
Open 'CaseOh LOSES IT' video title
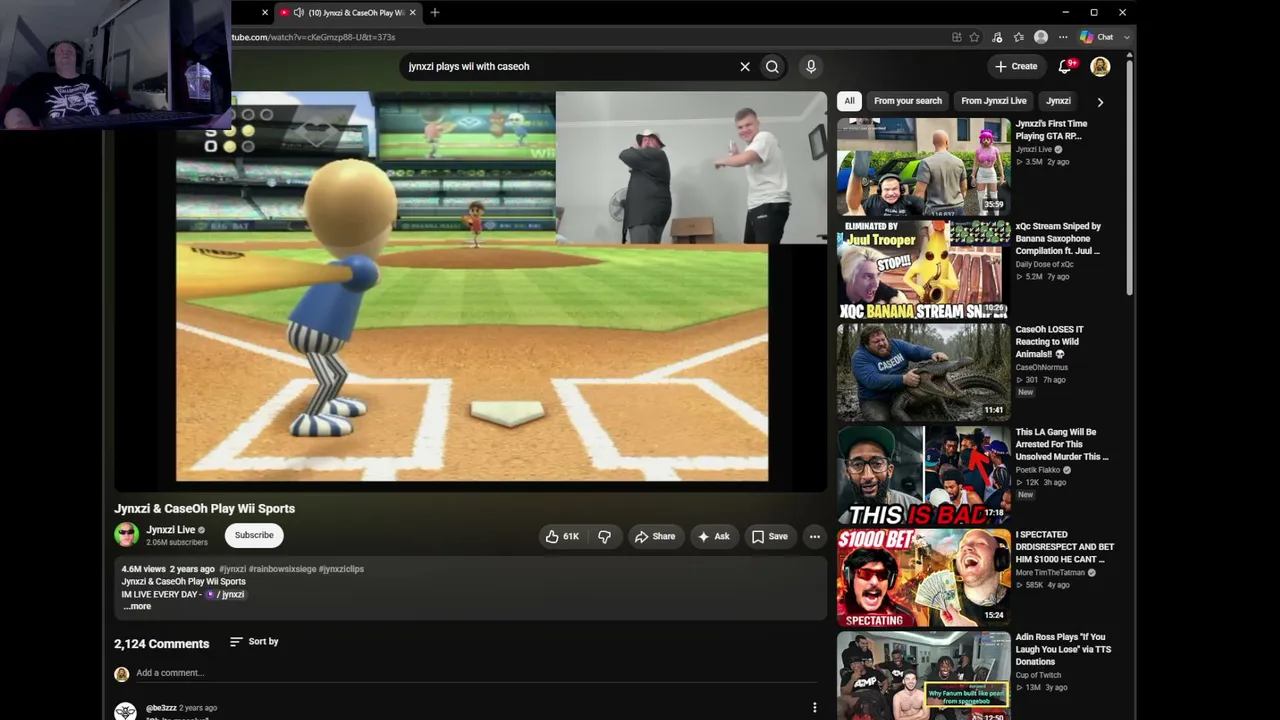(x=1050, y=342)
